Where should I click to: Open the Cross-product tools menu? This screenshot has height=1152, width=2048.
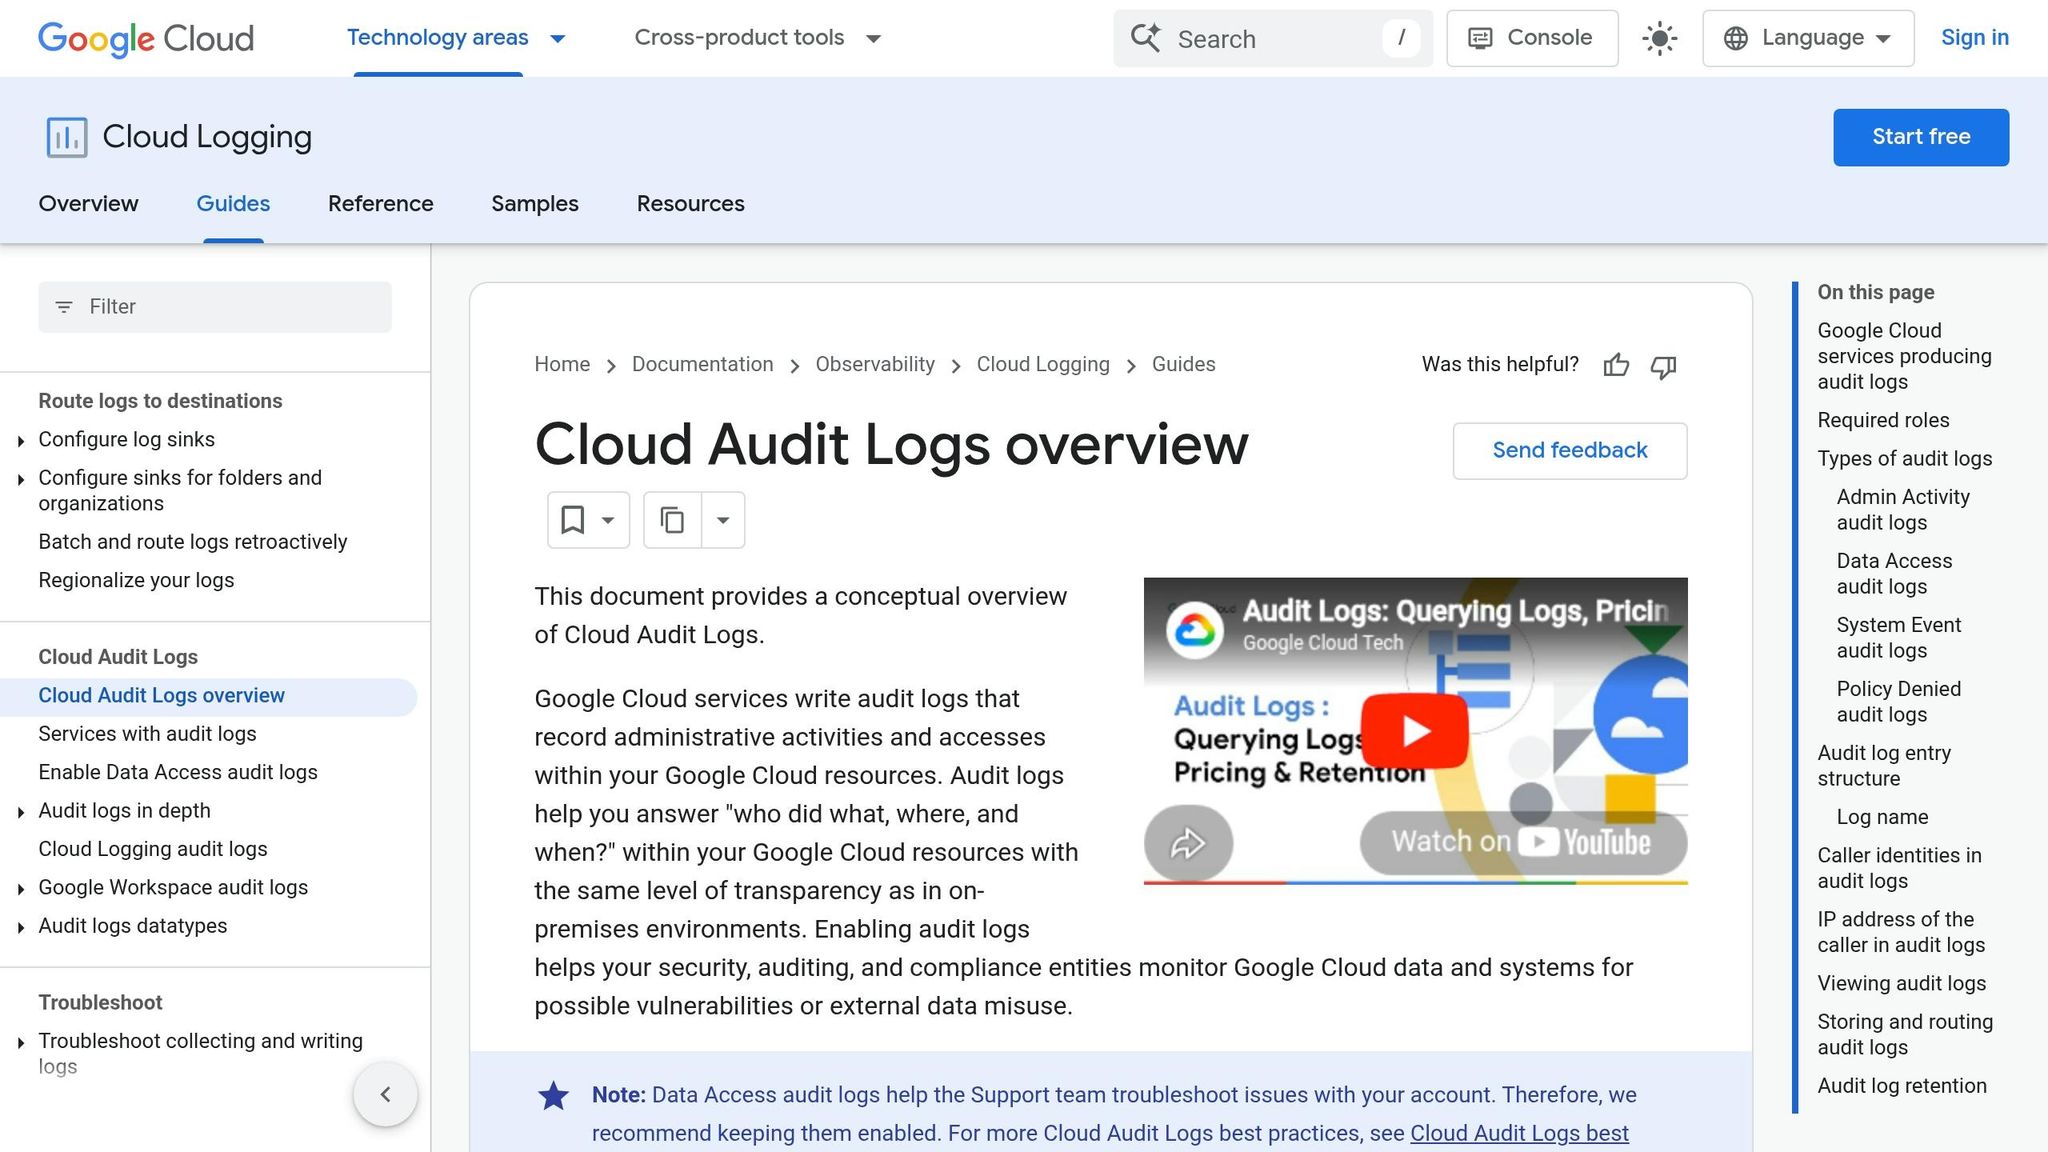pyautogui.click(x=757, y=38)
